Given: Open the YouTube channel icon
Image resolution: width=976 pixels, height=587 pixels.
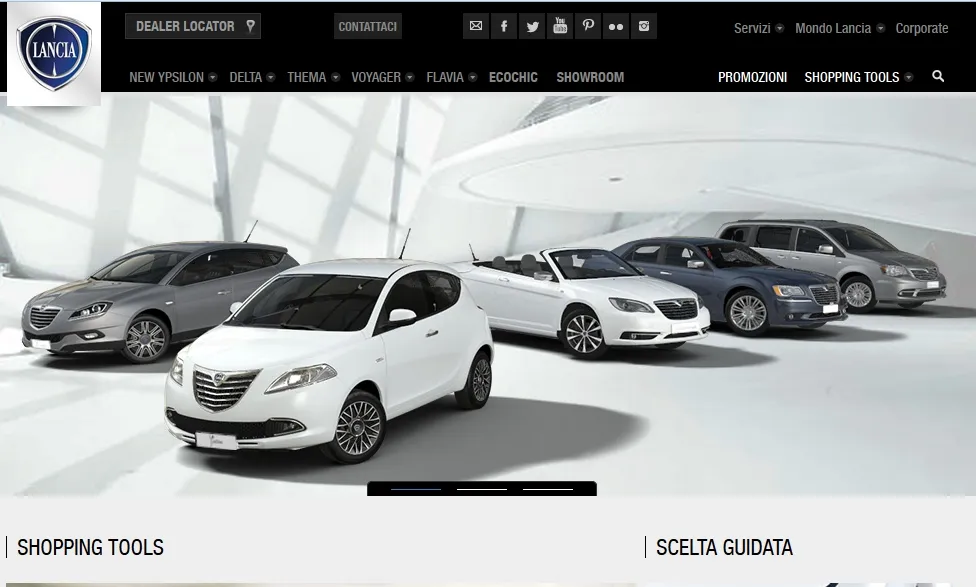Looking at the screenshot, I should 560,27.
